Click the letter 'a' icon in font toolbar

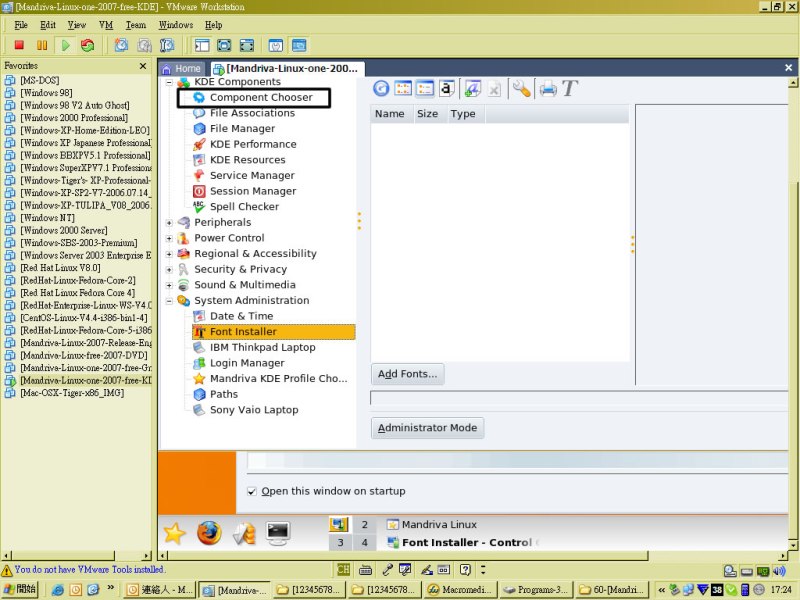coord(446,89)
